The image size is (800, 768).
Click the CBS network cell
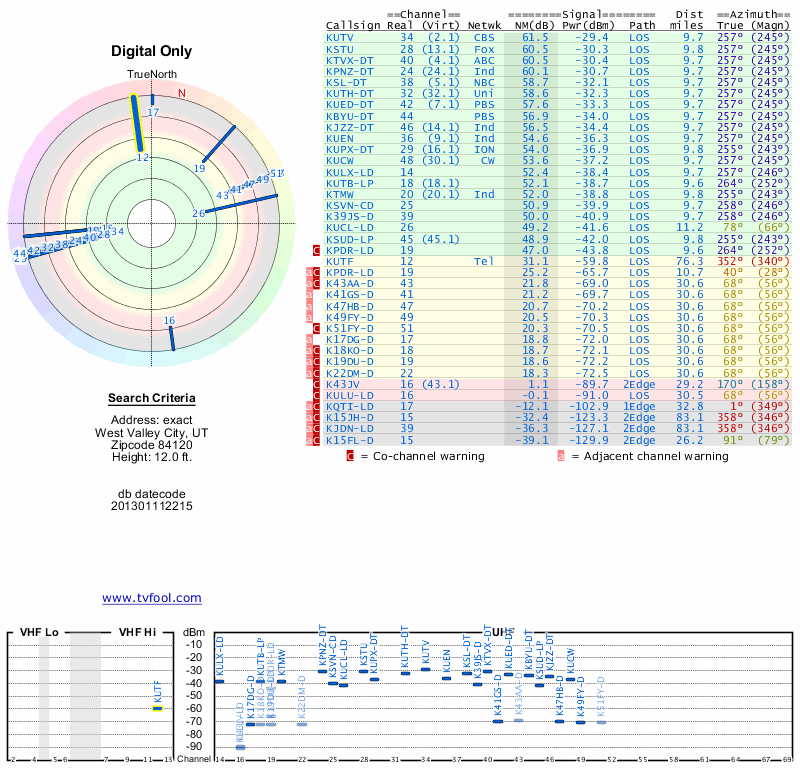[484, 38]
